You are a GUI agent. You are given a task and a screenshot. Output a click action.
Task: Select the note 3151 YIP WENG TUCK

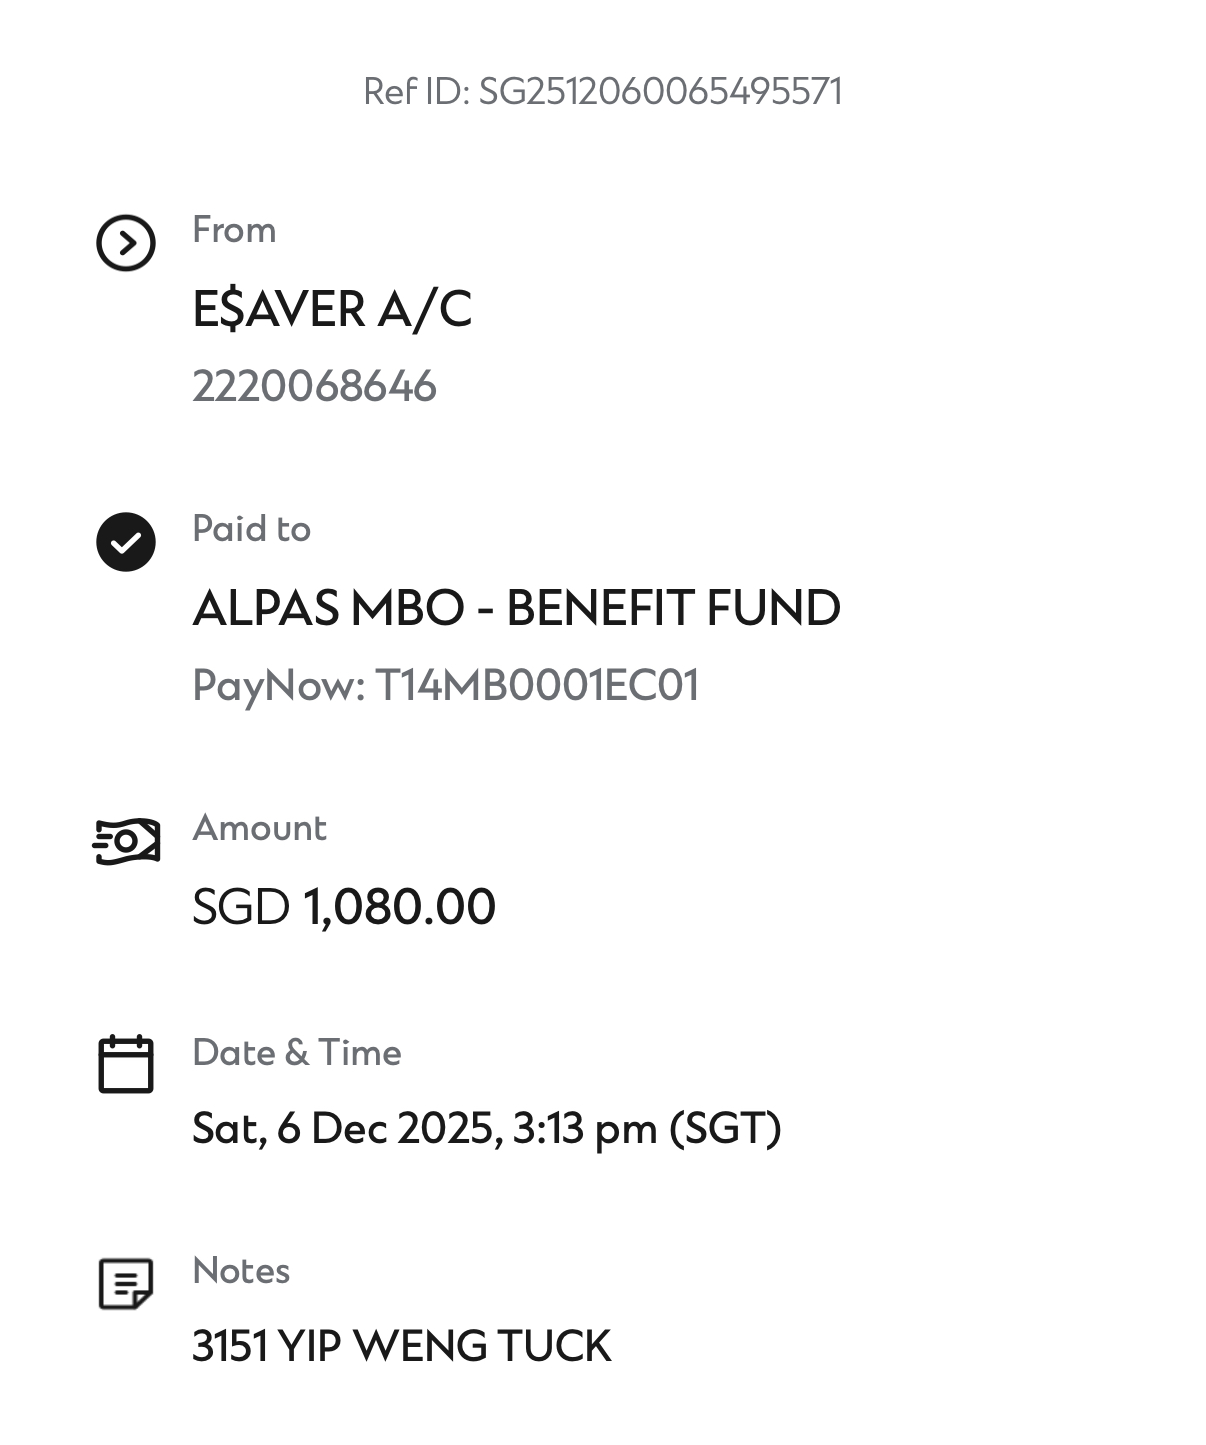[401, 1346]
